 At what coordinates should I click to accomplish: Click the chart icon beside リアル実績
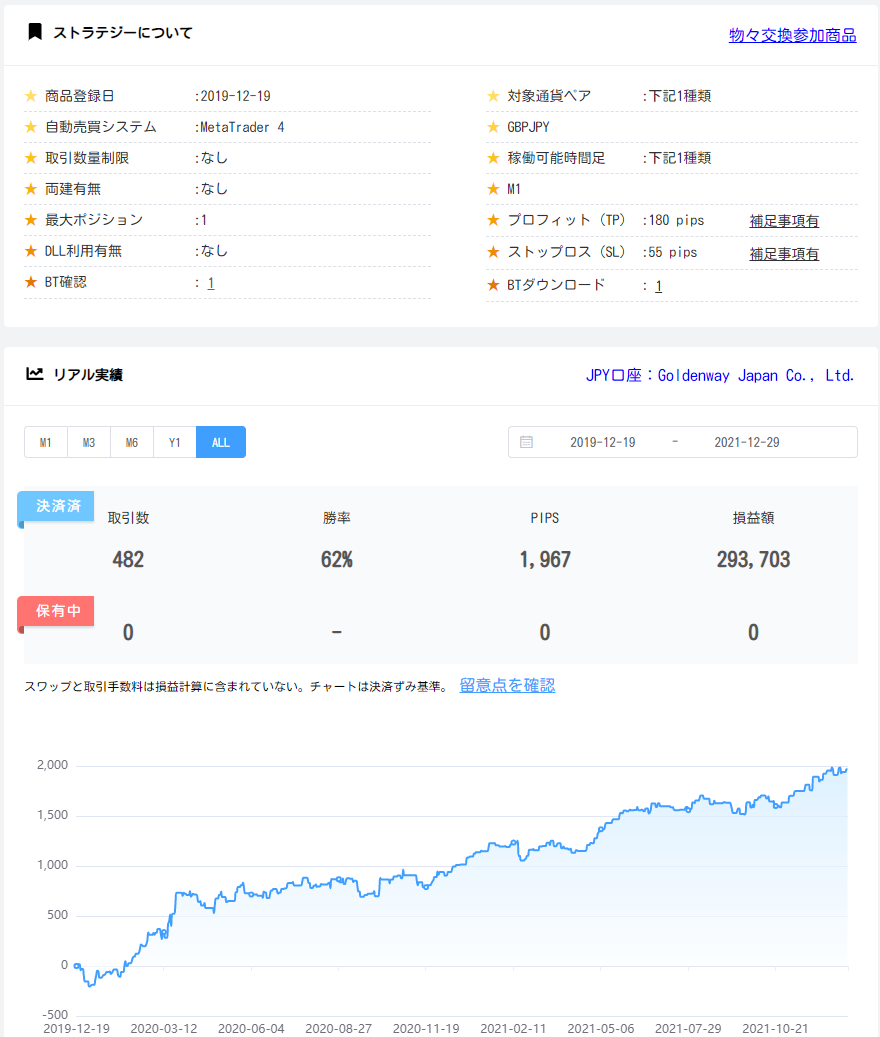[37, 373]
